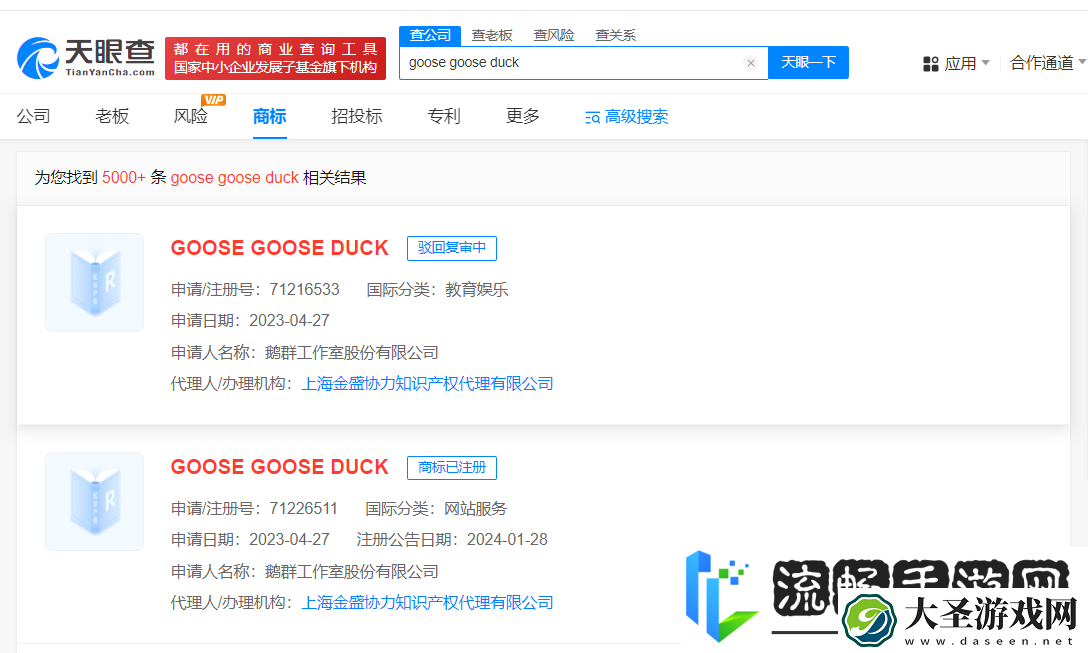Image resolution: width=1088 pixels, height=653 pixels.
Task: Open the 专利 results tab
Action: (444, 117)
